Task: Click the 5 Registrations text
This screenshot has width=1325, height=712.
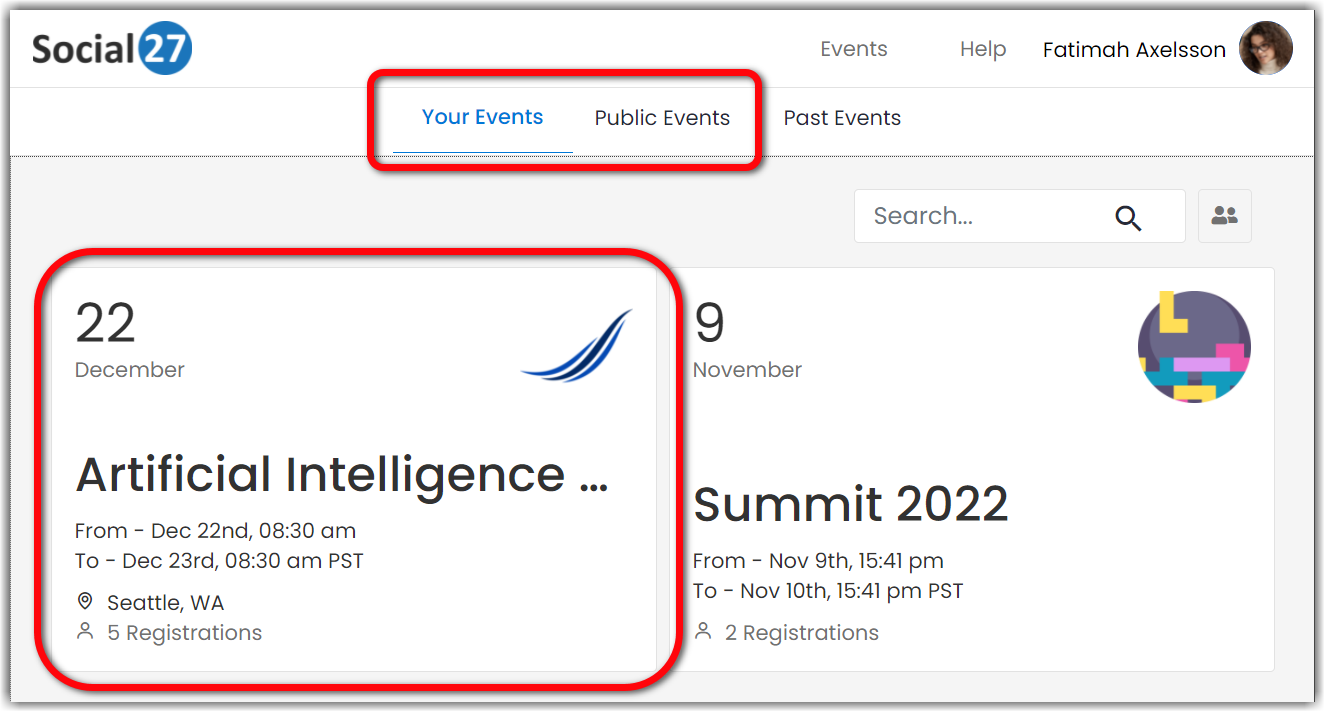Action: [184, 633]
